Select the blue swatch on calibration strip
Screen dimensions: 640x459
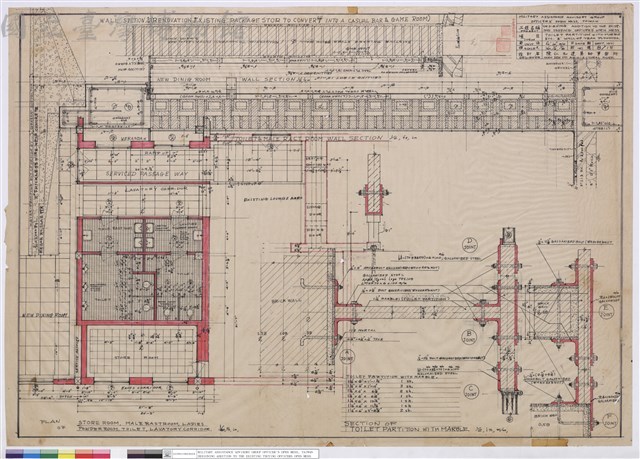[32, 454]
